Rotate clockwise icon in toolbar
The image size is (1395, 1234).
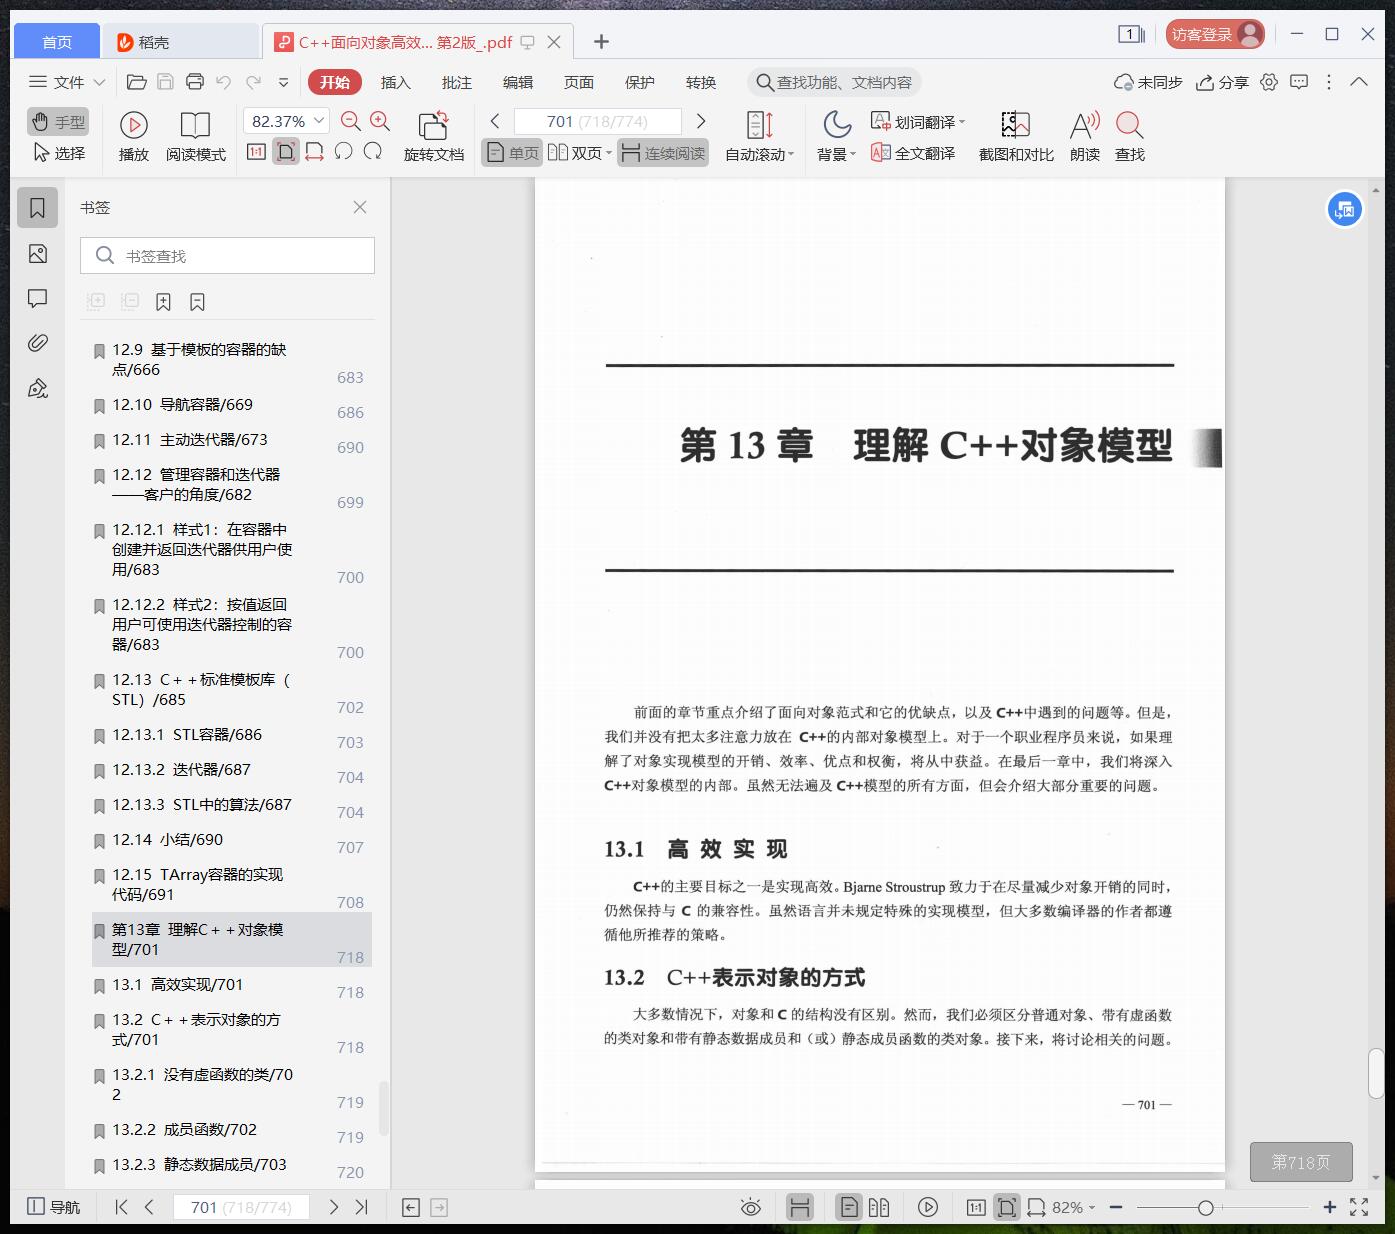pos(373,152)
